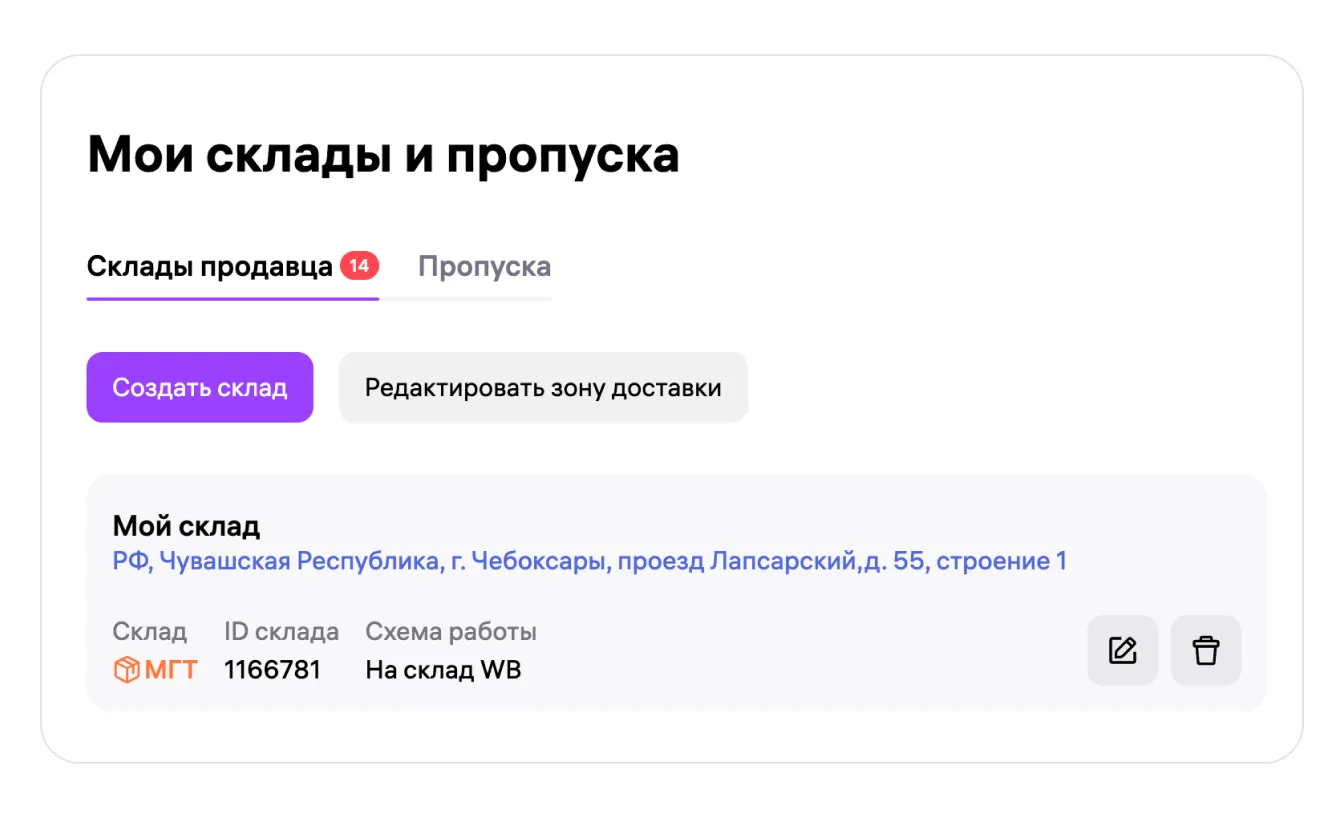Click the Мой склад warehouse name
The height and width of the screenshot is (818, 1344).
(186, 526)
